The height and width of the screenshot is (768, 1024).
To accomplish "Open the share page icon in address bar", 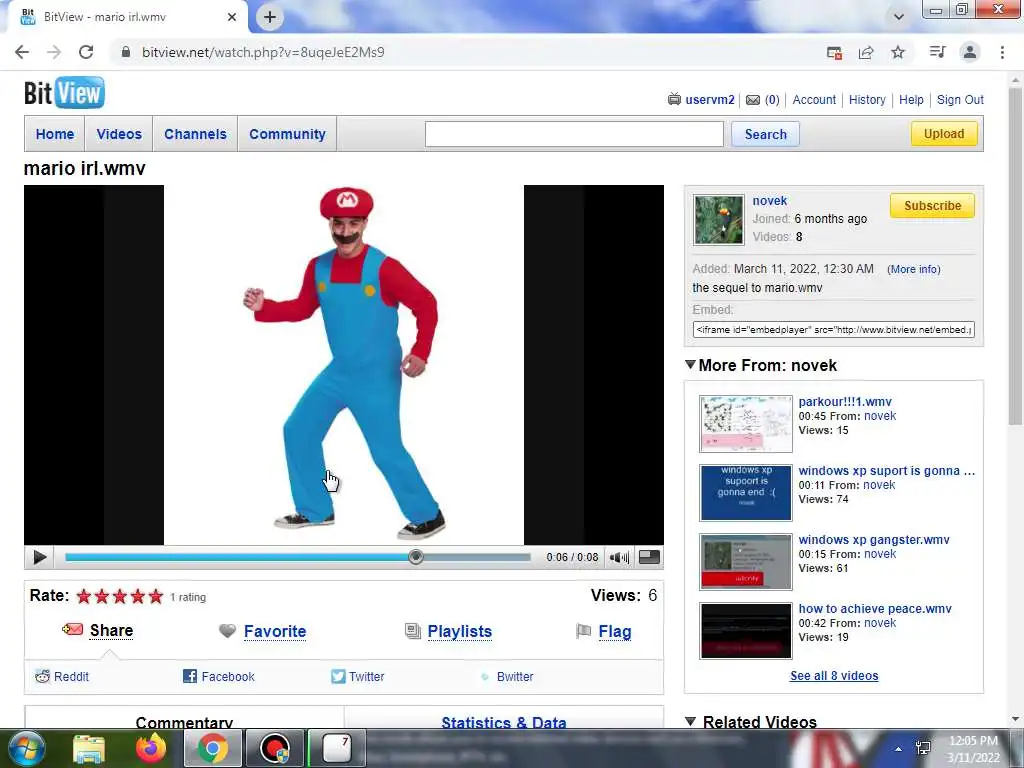I will coord(866,52).
